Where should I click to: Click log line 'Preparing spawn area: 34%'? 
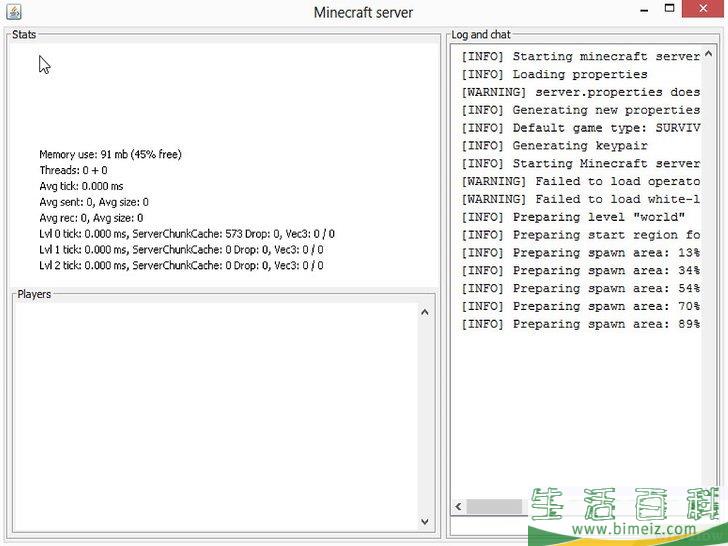click(580, 271)
